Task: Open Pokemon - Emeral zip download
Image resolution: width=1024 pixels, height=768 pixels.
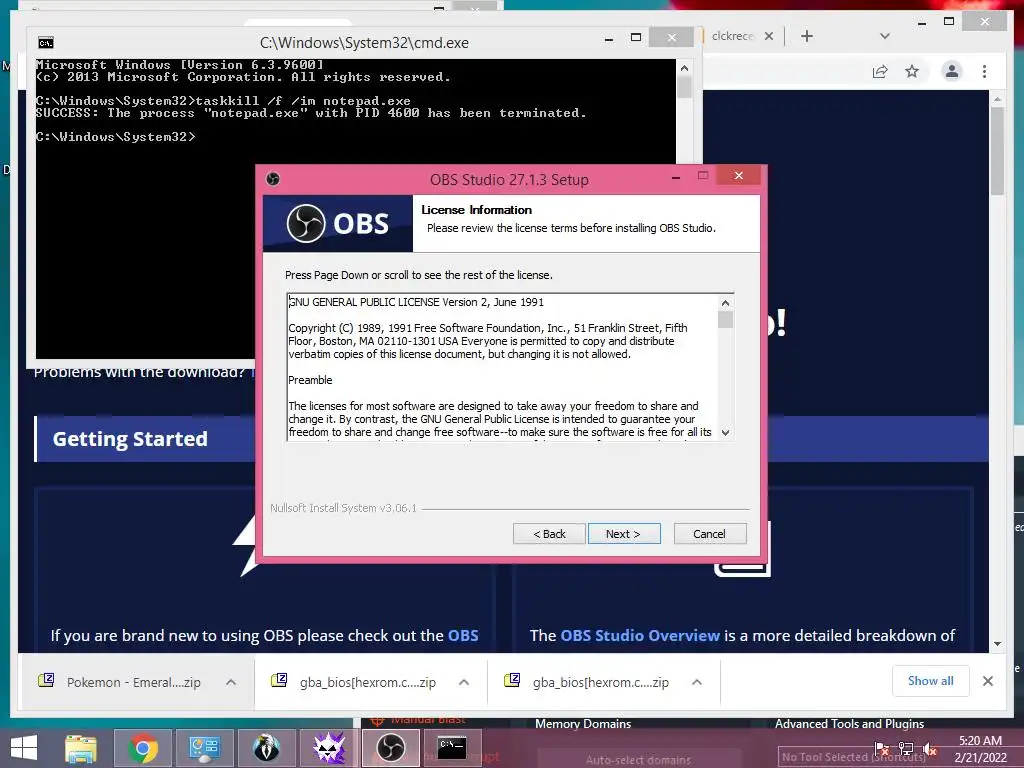Action: (x=133, y=682)
